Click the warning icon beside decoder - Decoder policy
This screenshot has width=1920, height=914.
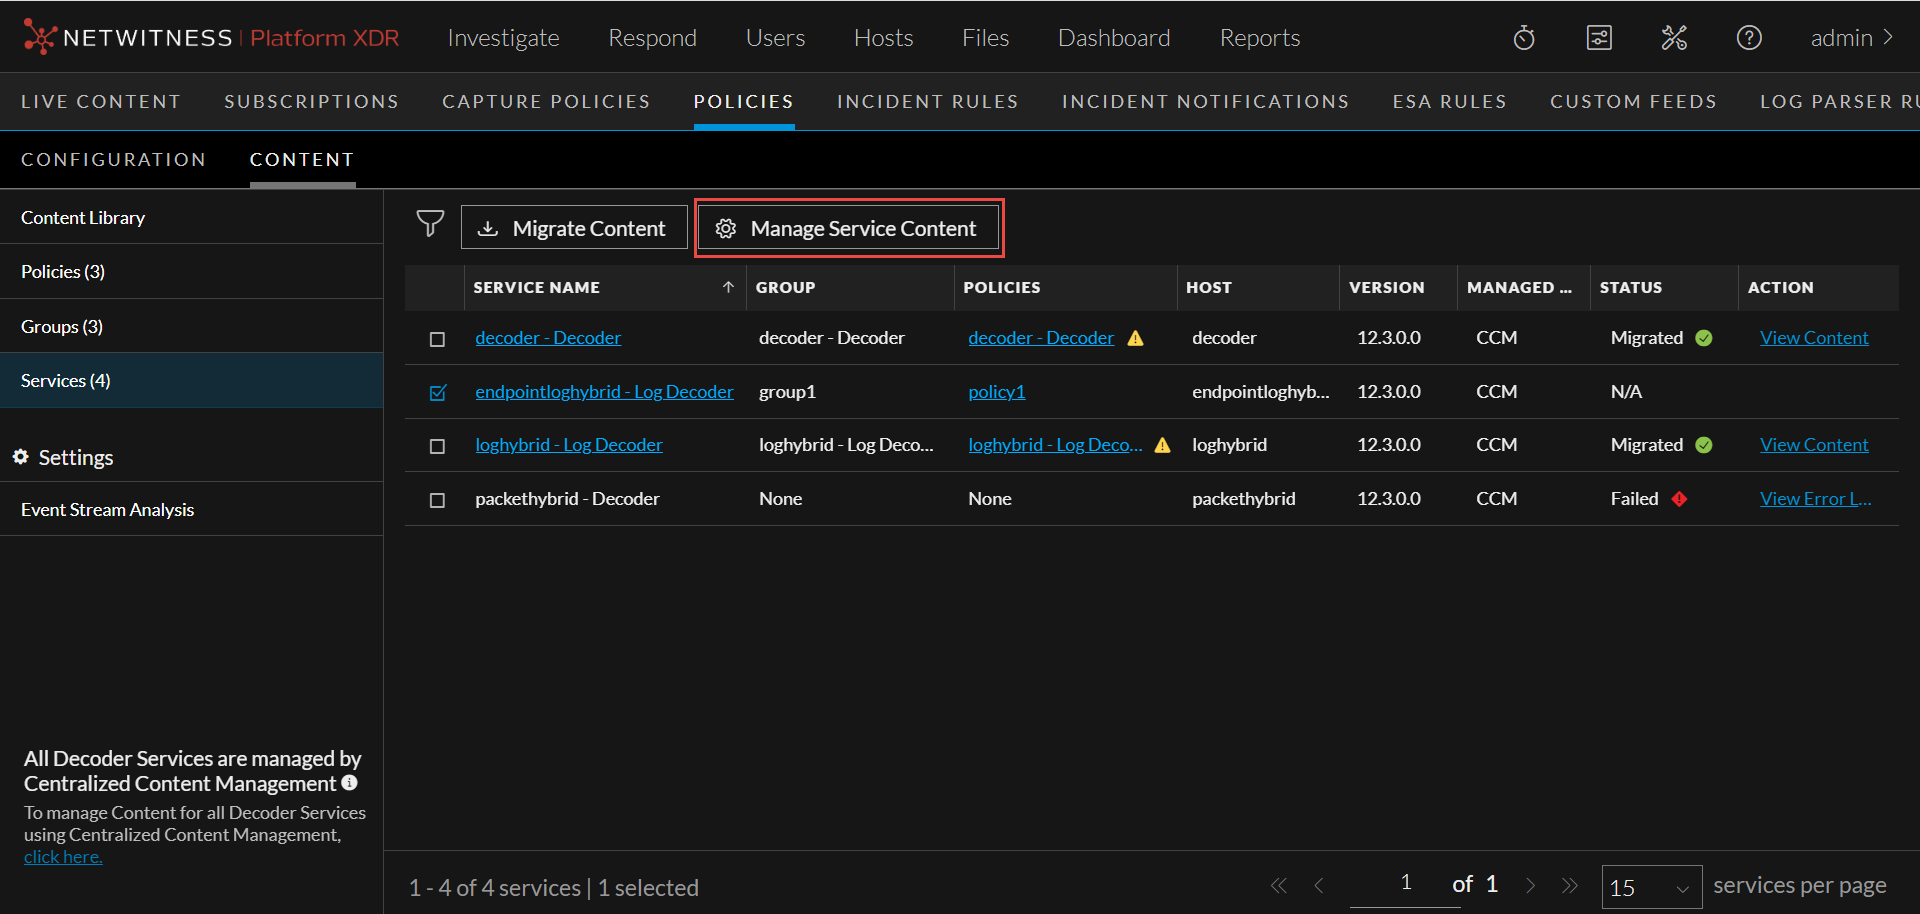click(1136, 338)
